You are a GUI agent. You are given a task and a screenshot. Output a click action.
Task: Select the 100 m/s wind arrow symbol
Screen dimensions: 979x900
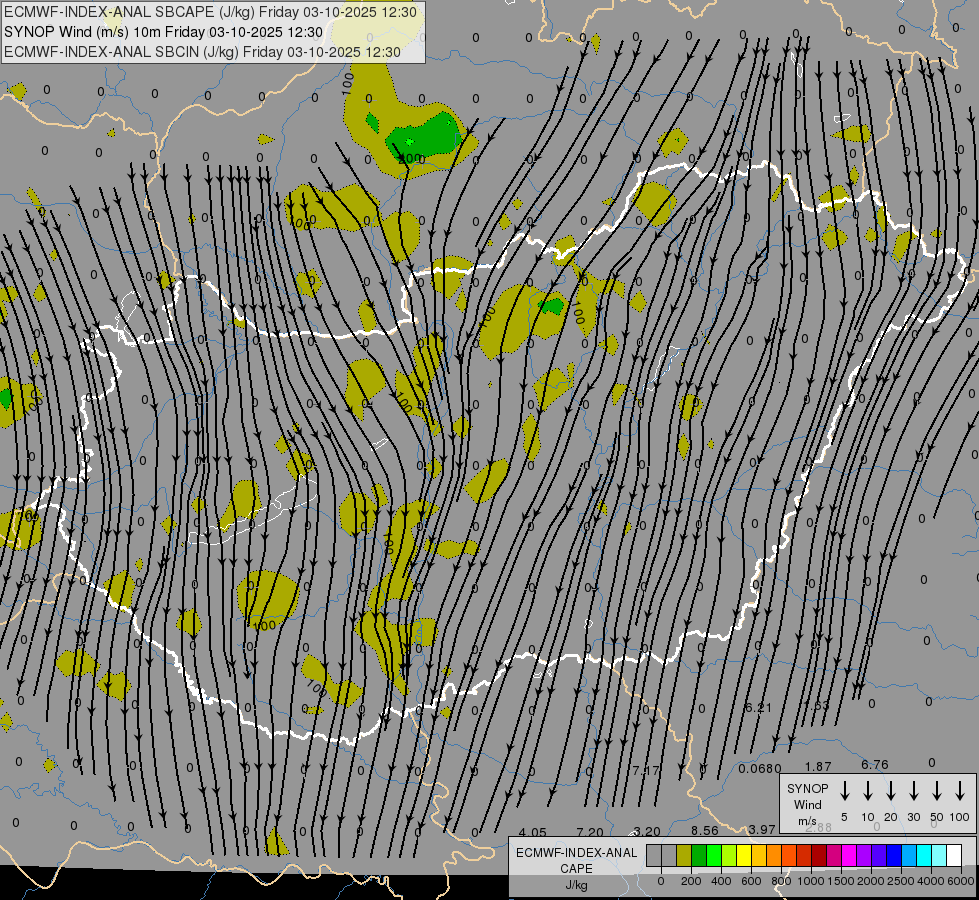pyautogui.click(x=960, y=792)
